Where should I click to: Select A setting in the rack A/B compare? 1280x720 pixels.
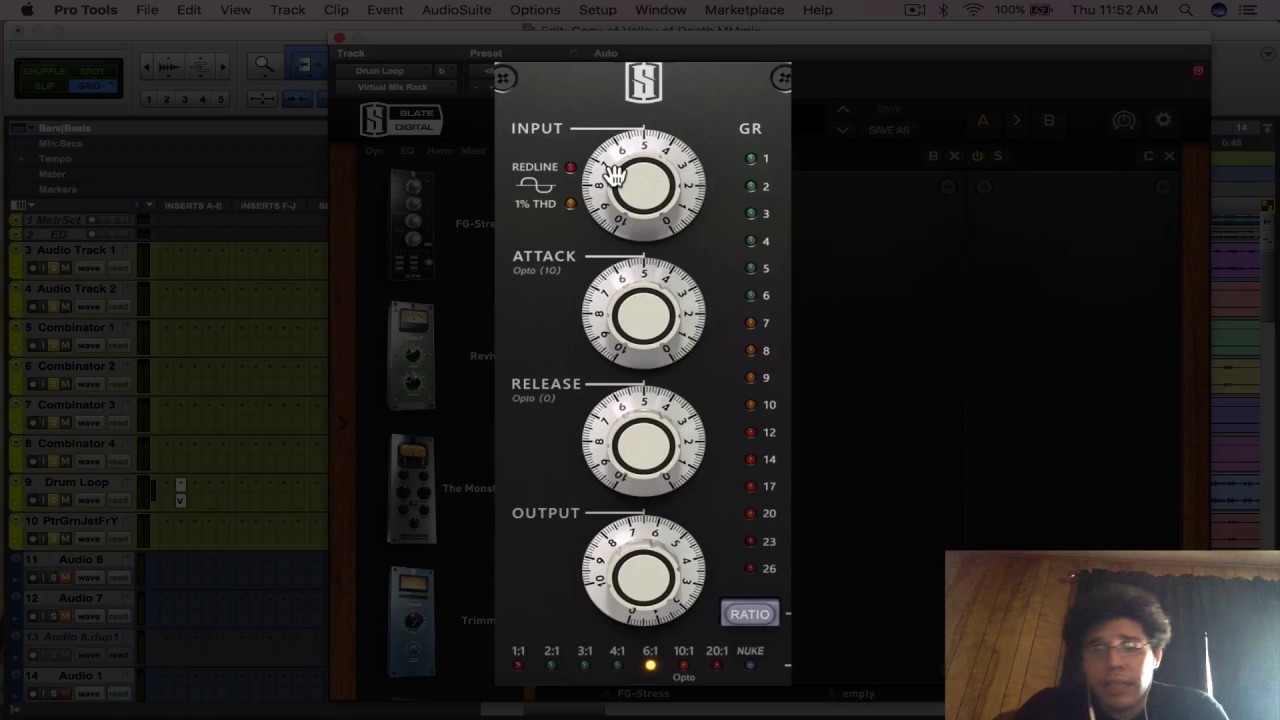tap(983, 121)
